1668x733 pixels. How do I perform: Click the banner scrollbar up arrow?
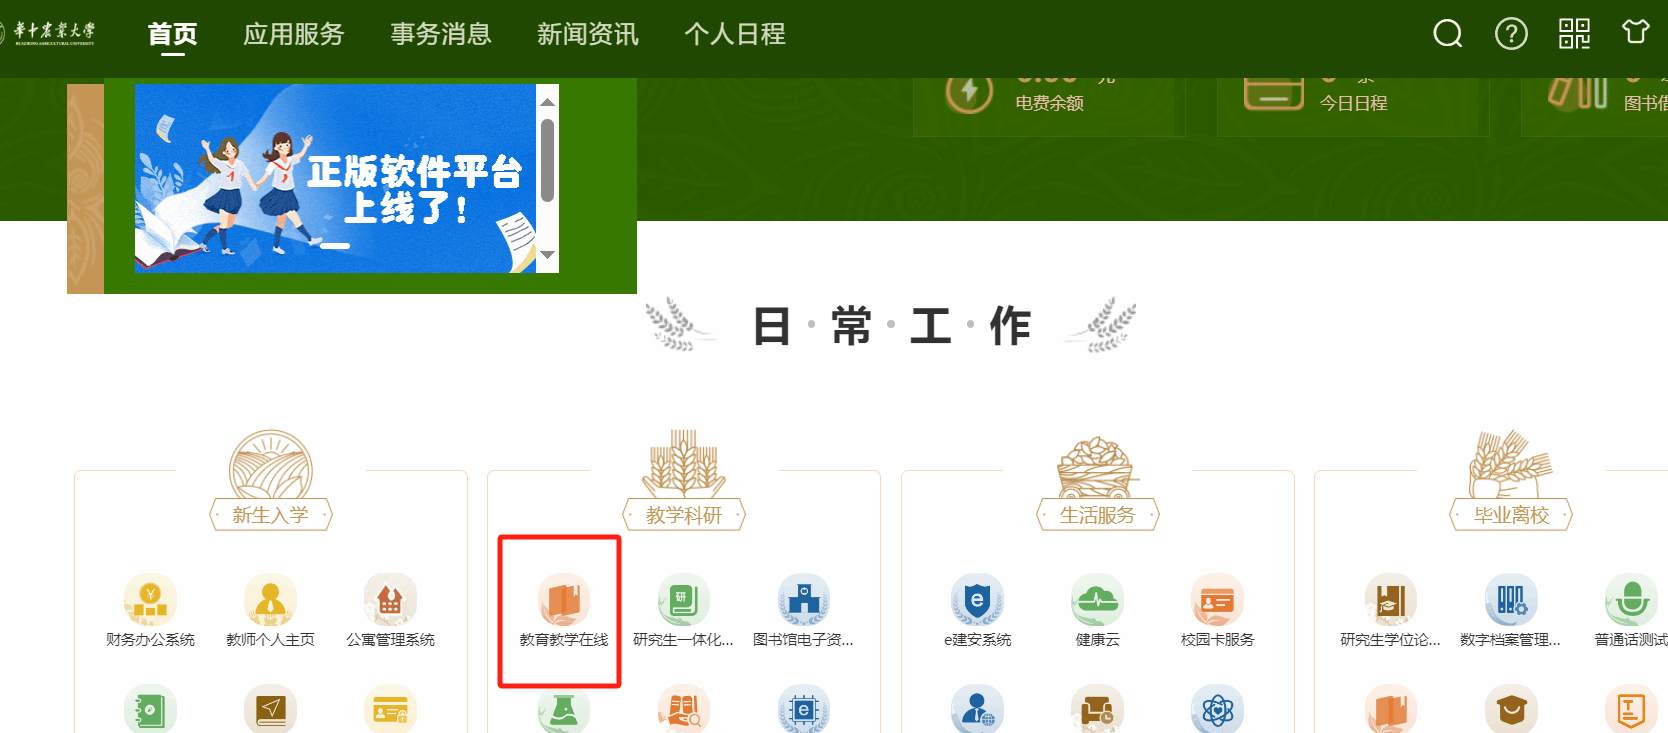tap(547, 102)
